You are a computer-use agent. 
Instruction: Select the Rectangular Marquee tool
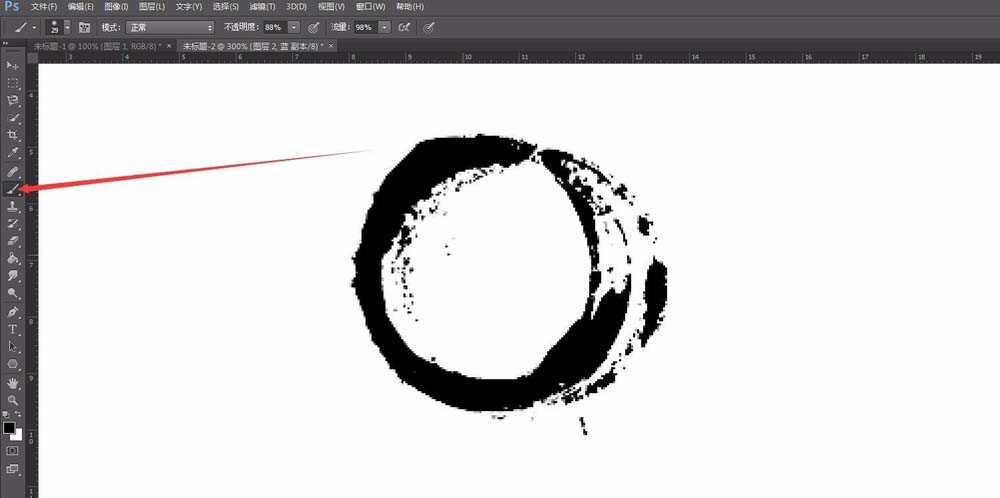(x=13, y=83)
